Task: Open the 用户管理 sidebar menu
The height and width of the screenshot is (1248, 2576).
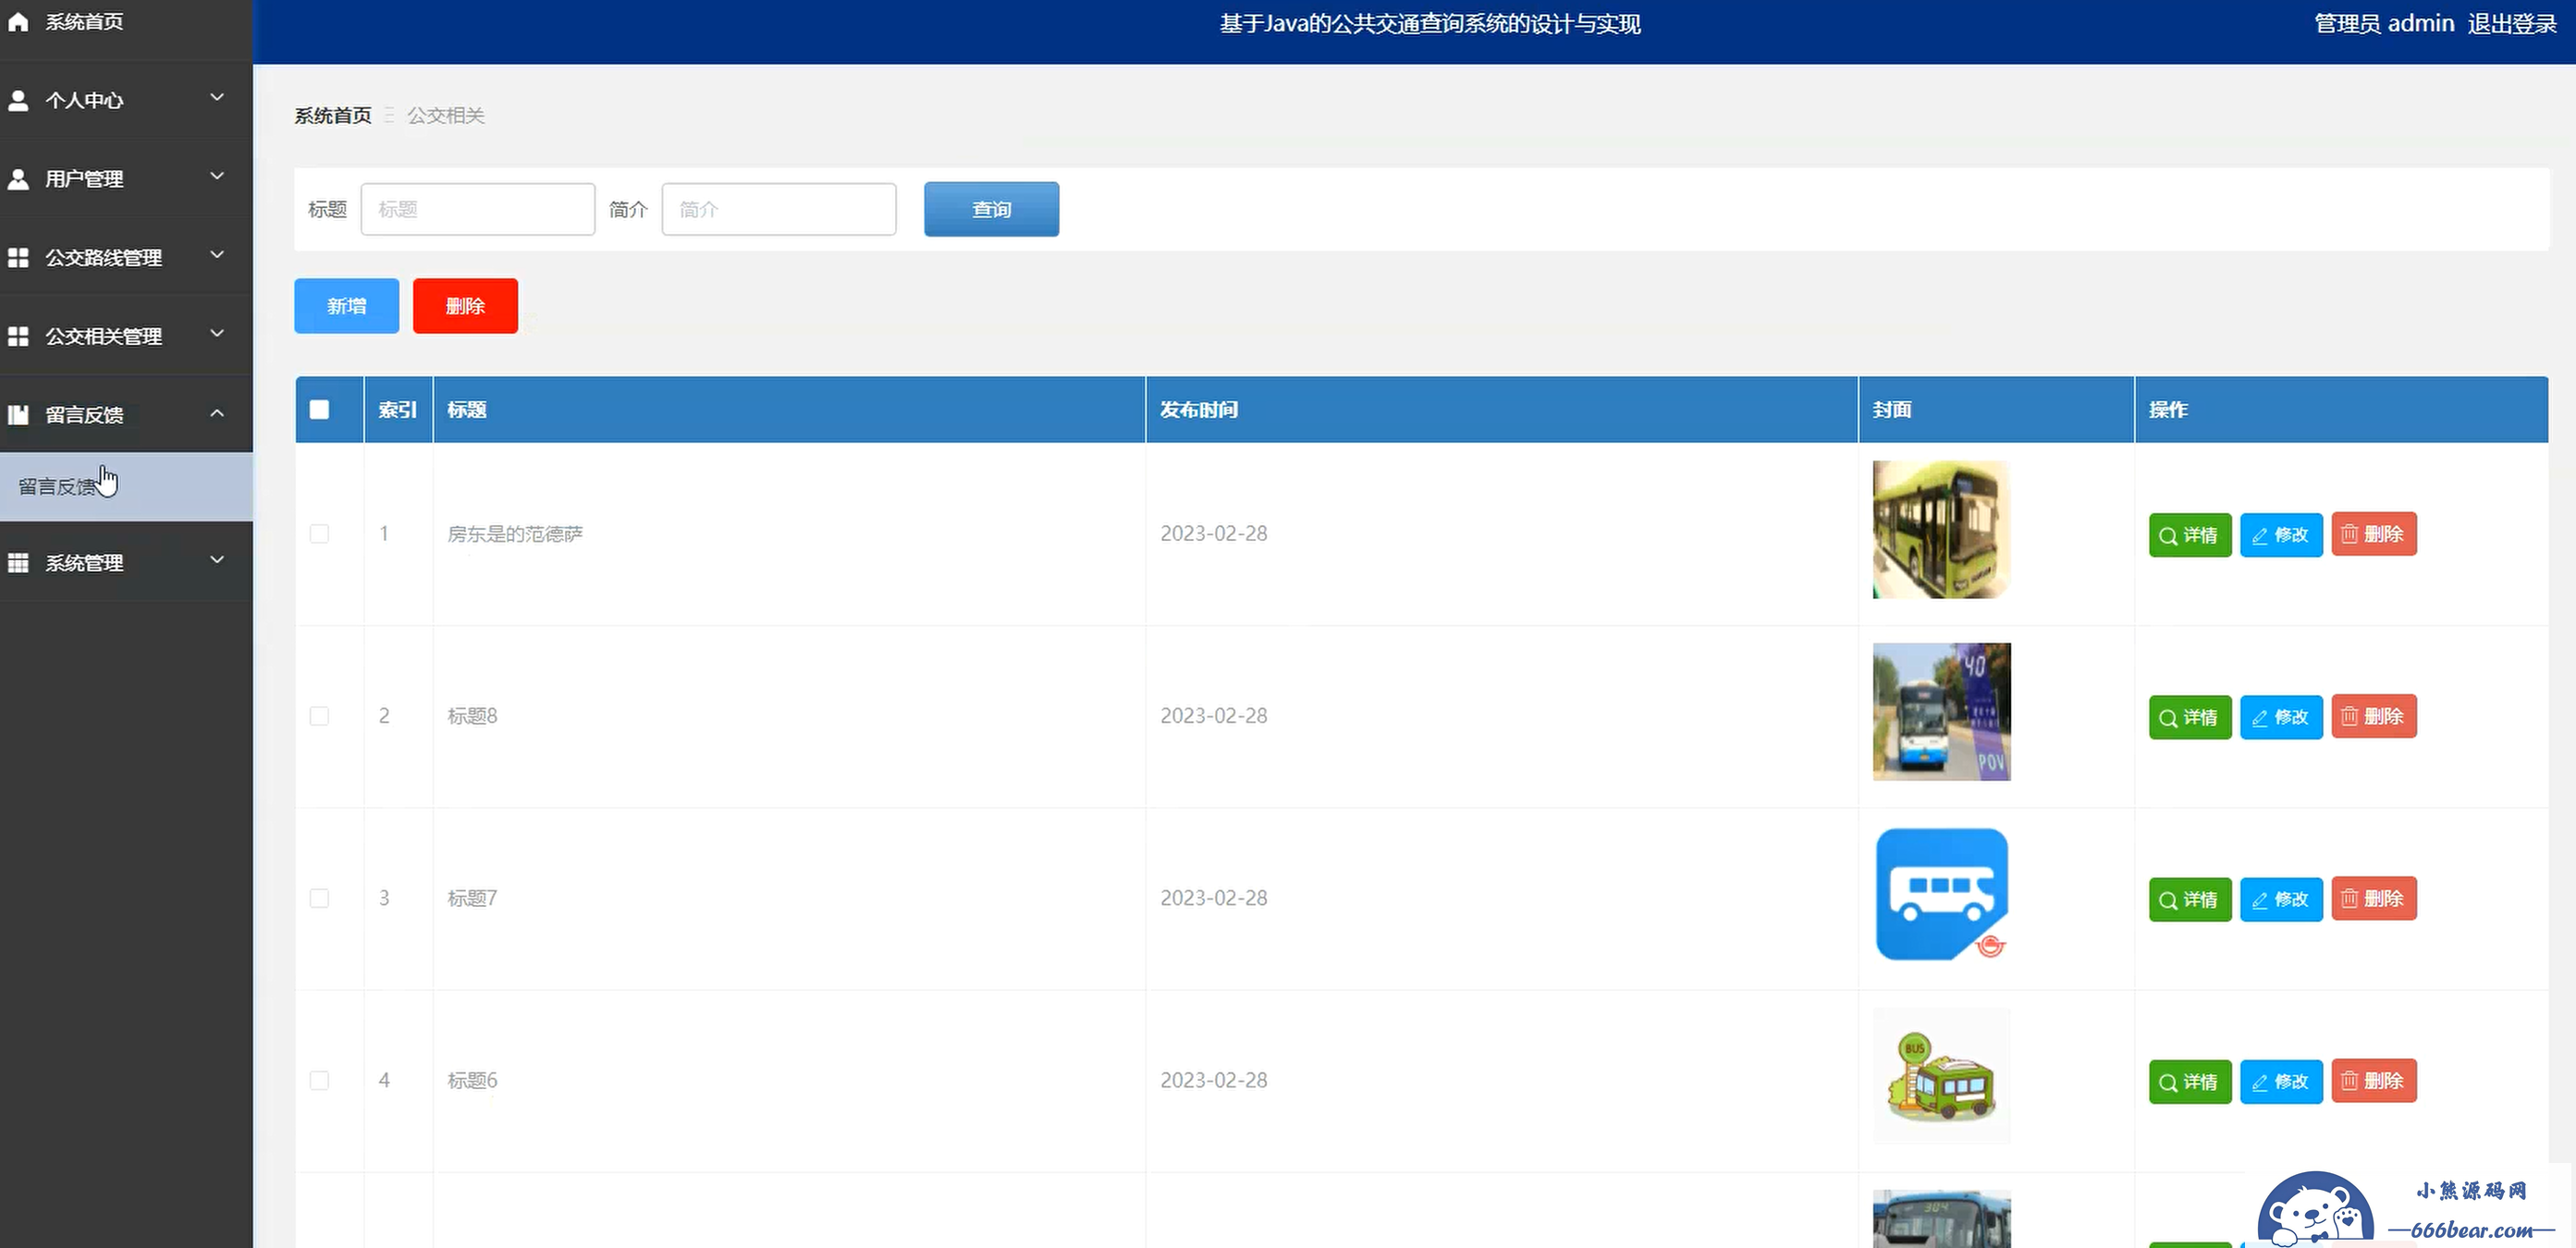Action: tap(126, 179)
